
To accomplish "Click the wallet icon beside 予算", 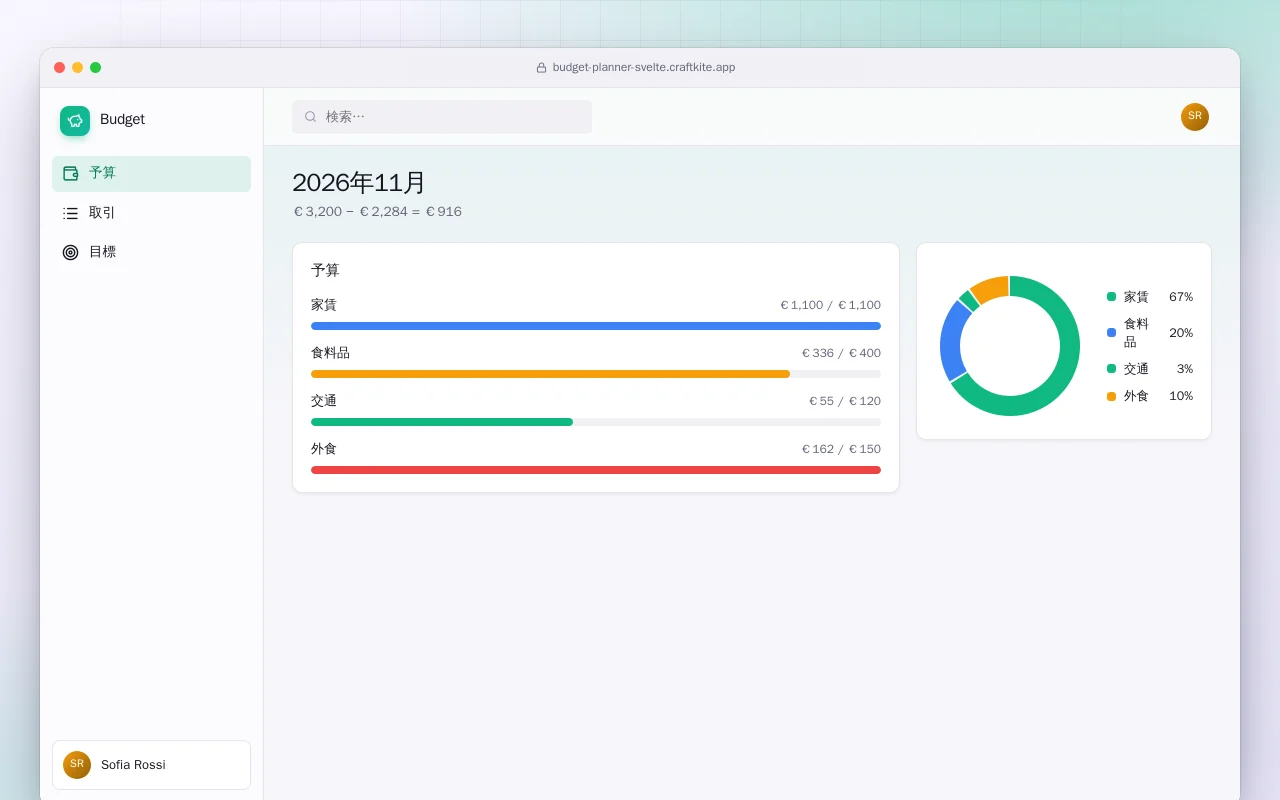I will click(71, 173).
